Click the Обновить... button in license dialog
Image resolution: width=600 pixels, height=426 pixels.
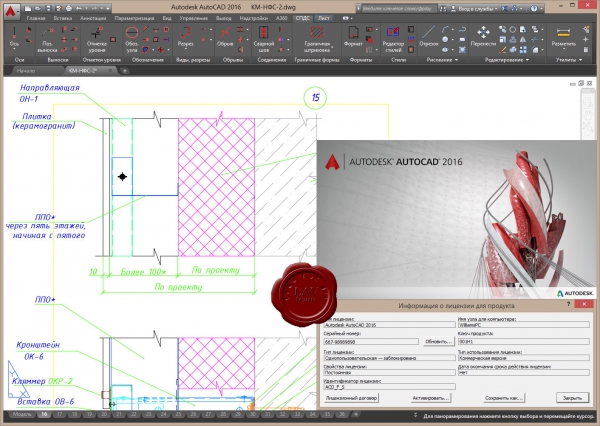[x=439, y=341]
